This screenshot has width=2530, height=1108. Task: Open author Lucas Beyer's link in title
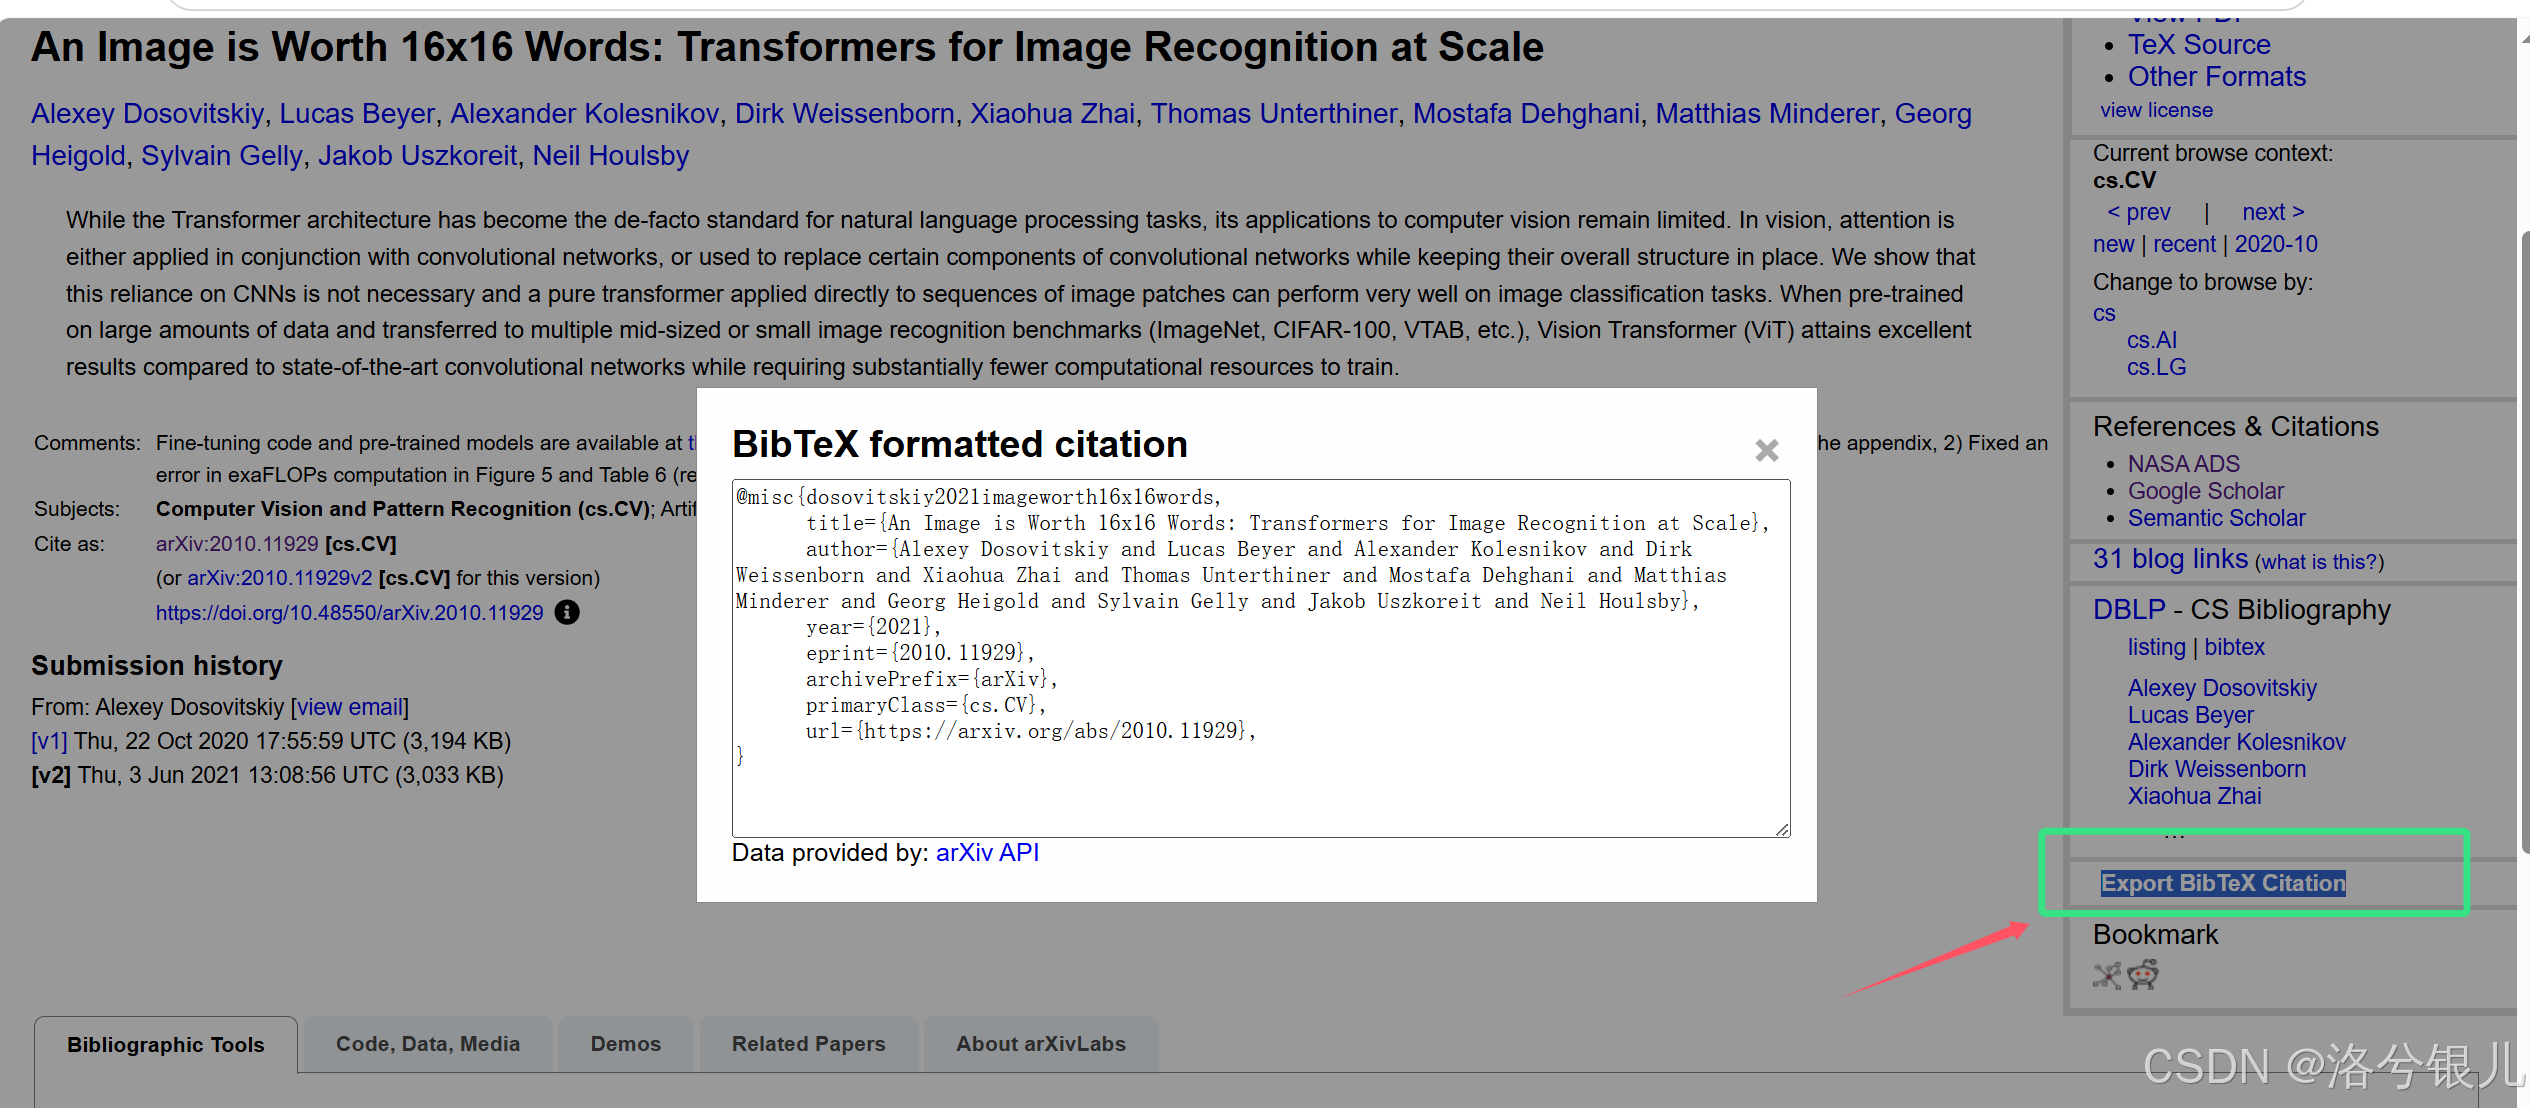tap(357, 114)
